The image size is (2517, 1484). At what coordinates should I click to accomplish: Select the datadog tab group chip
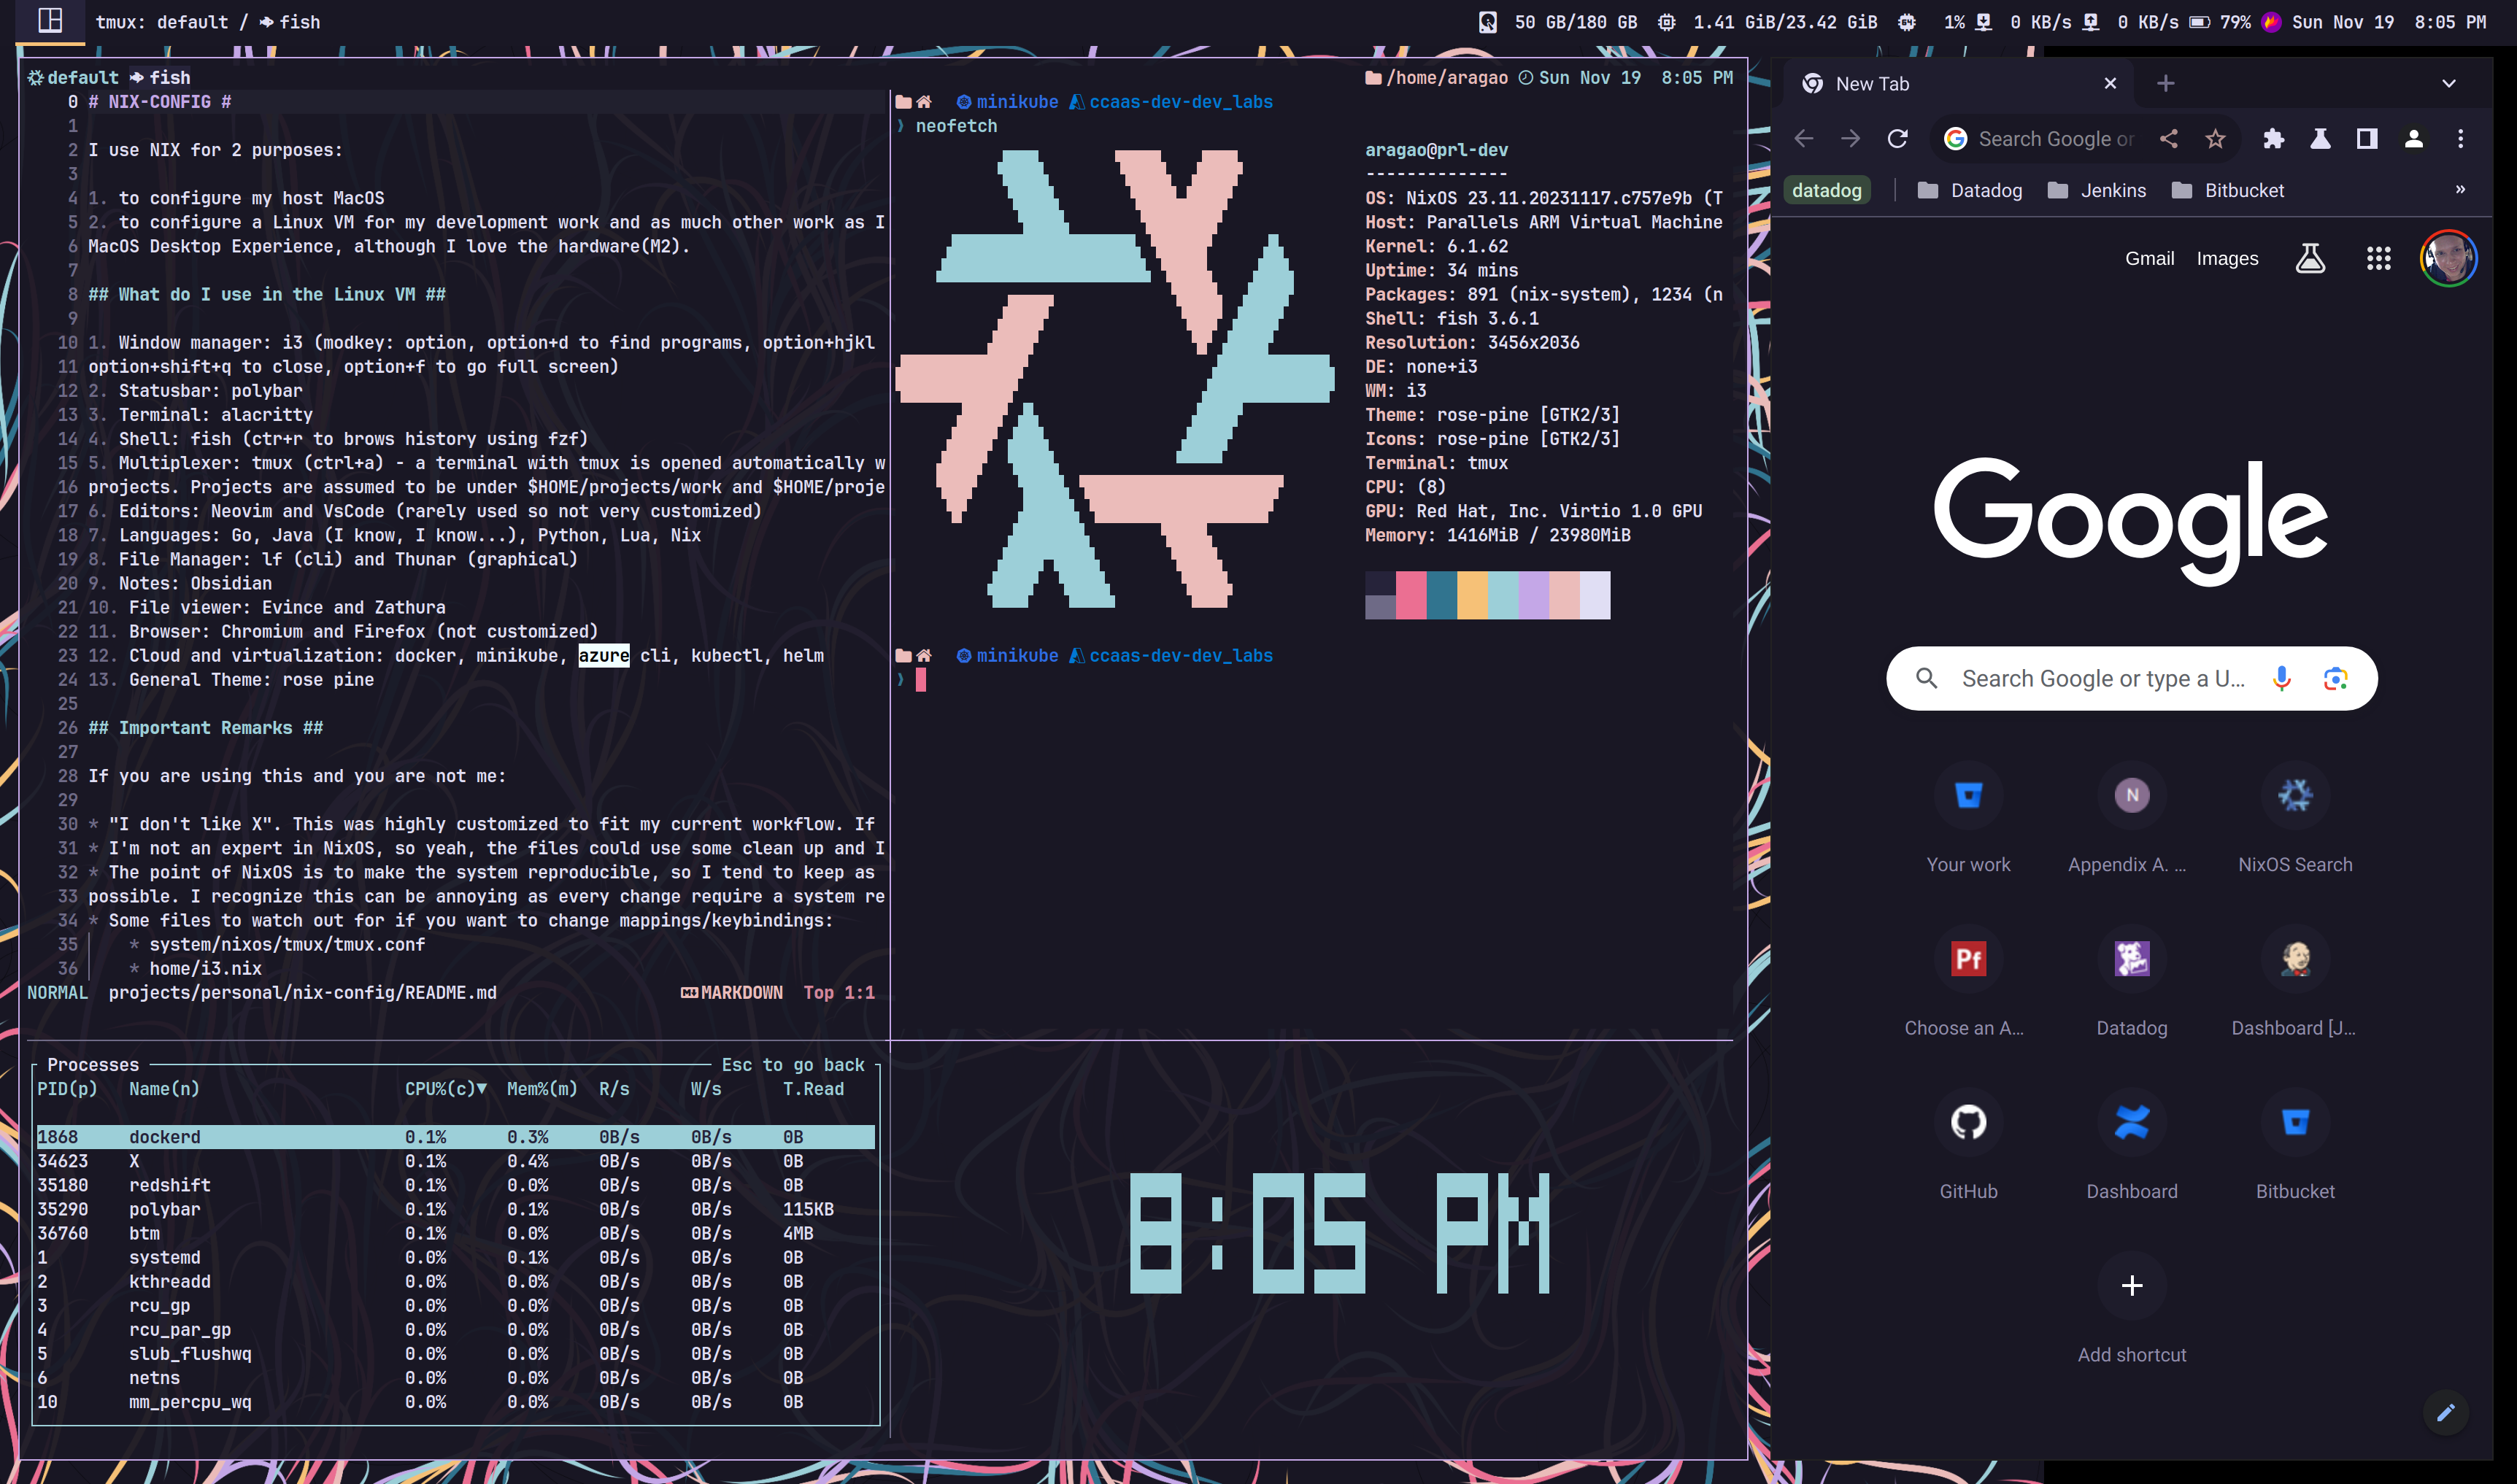pyautogui.click(x=1826, y=191)
